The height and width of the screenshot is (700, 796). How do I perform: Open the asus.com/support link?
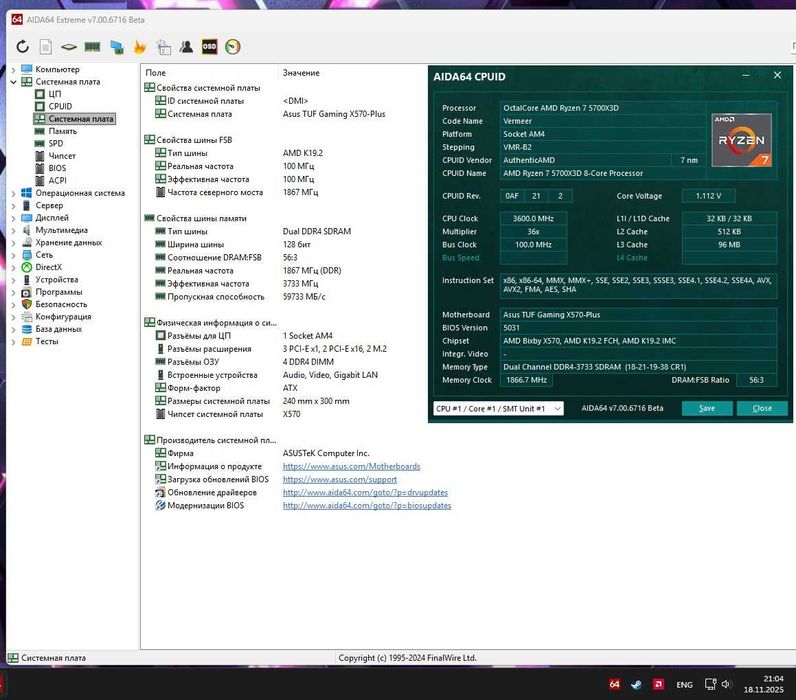tap(340, 479)
